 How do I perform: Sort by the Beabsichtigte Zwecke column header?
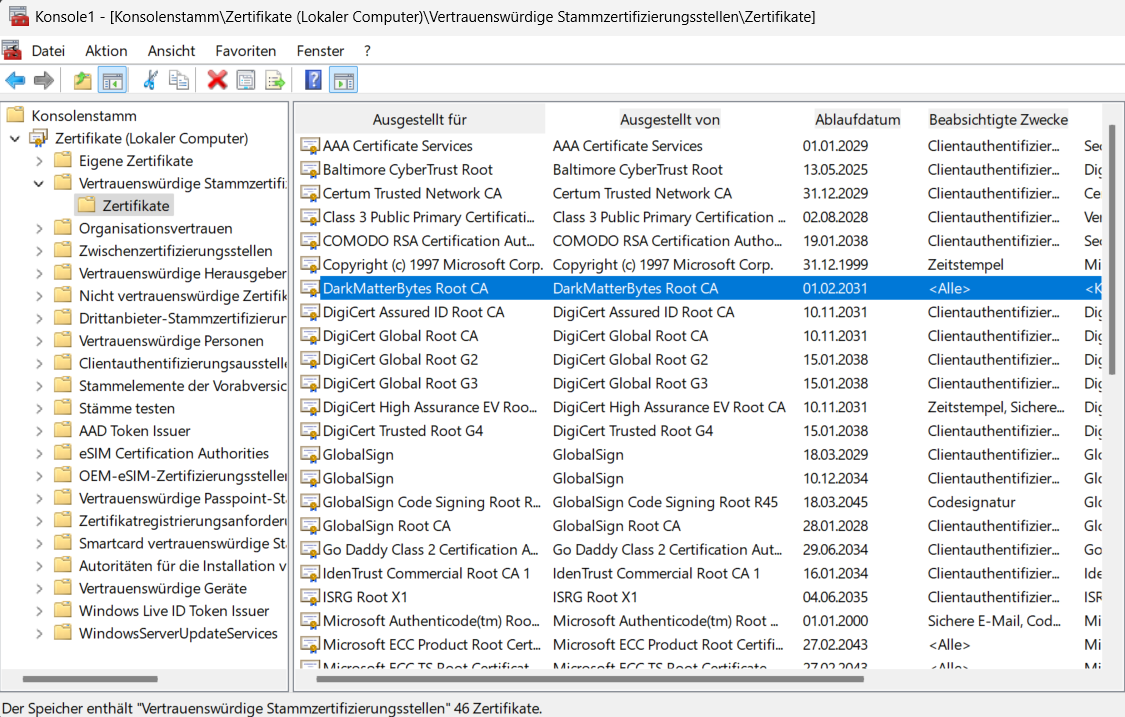(998, 120)
